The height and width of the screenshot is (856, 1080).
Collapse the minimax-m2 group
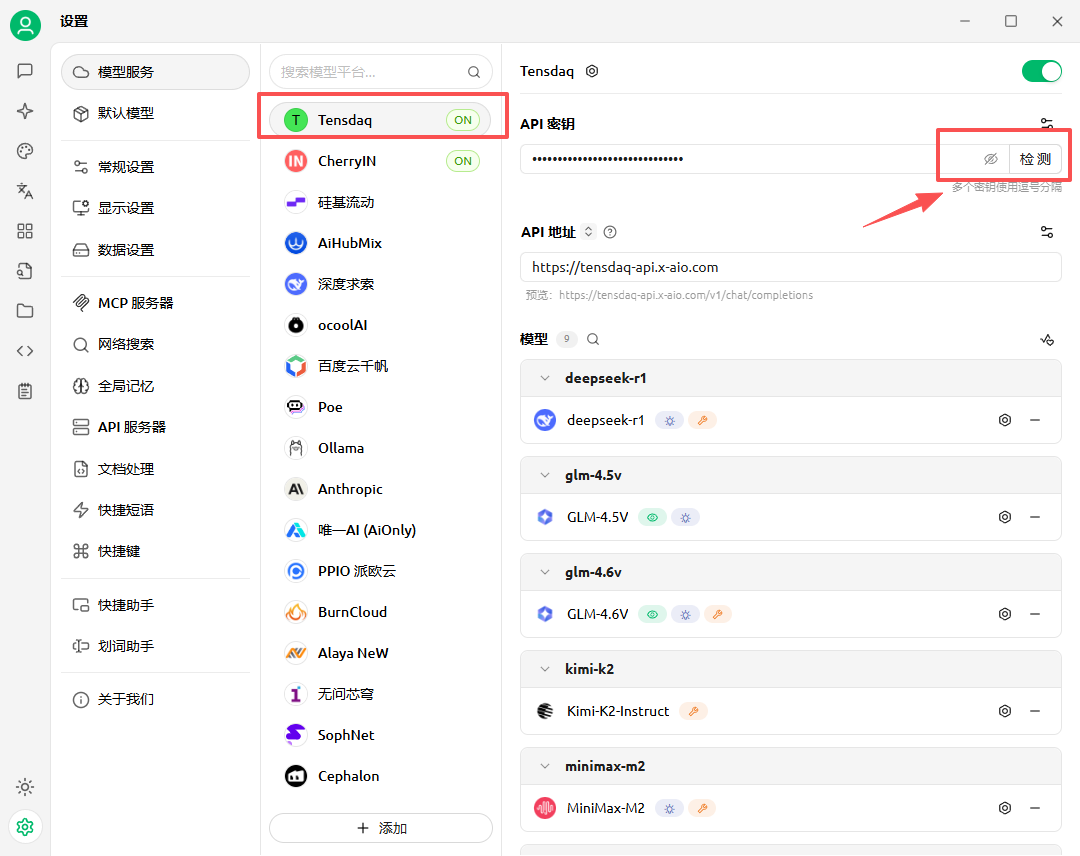[545, 766]
